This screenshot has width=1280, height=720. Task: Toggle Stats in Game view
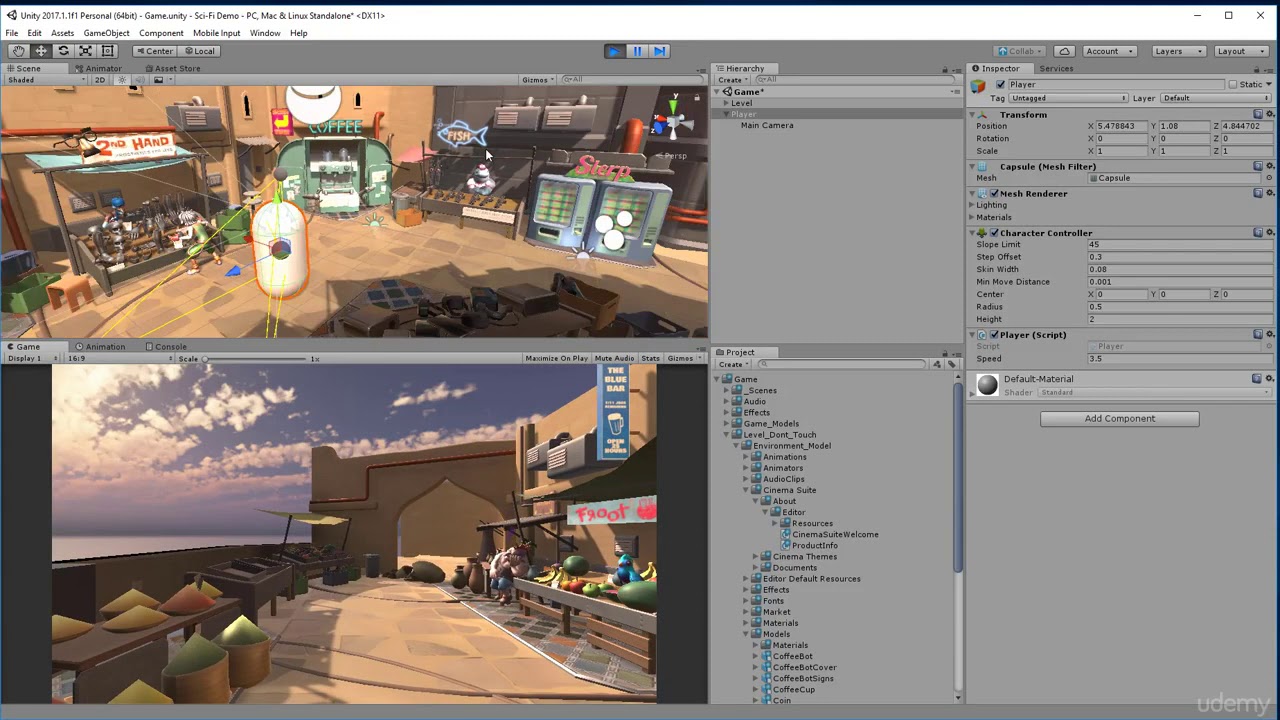[x=650, y=358]
